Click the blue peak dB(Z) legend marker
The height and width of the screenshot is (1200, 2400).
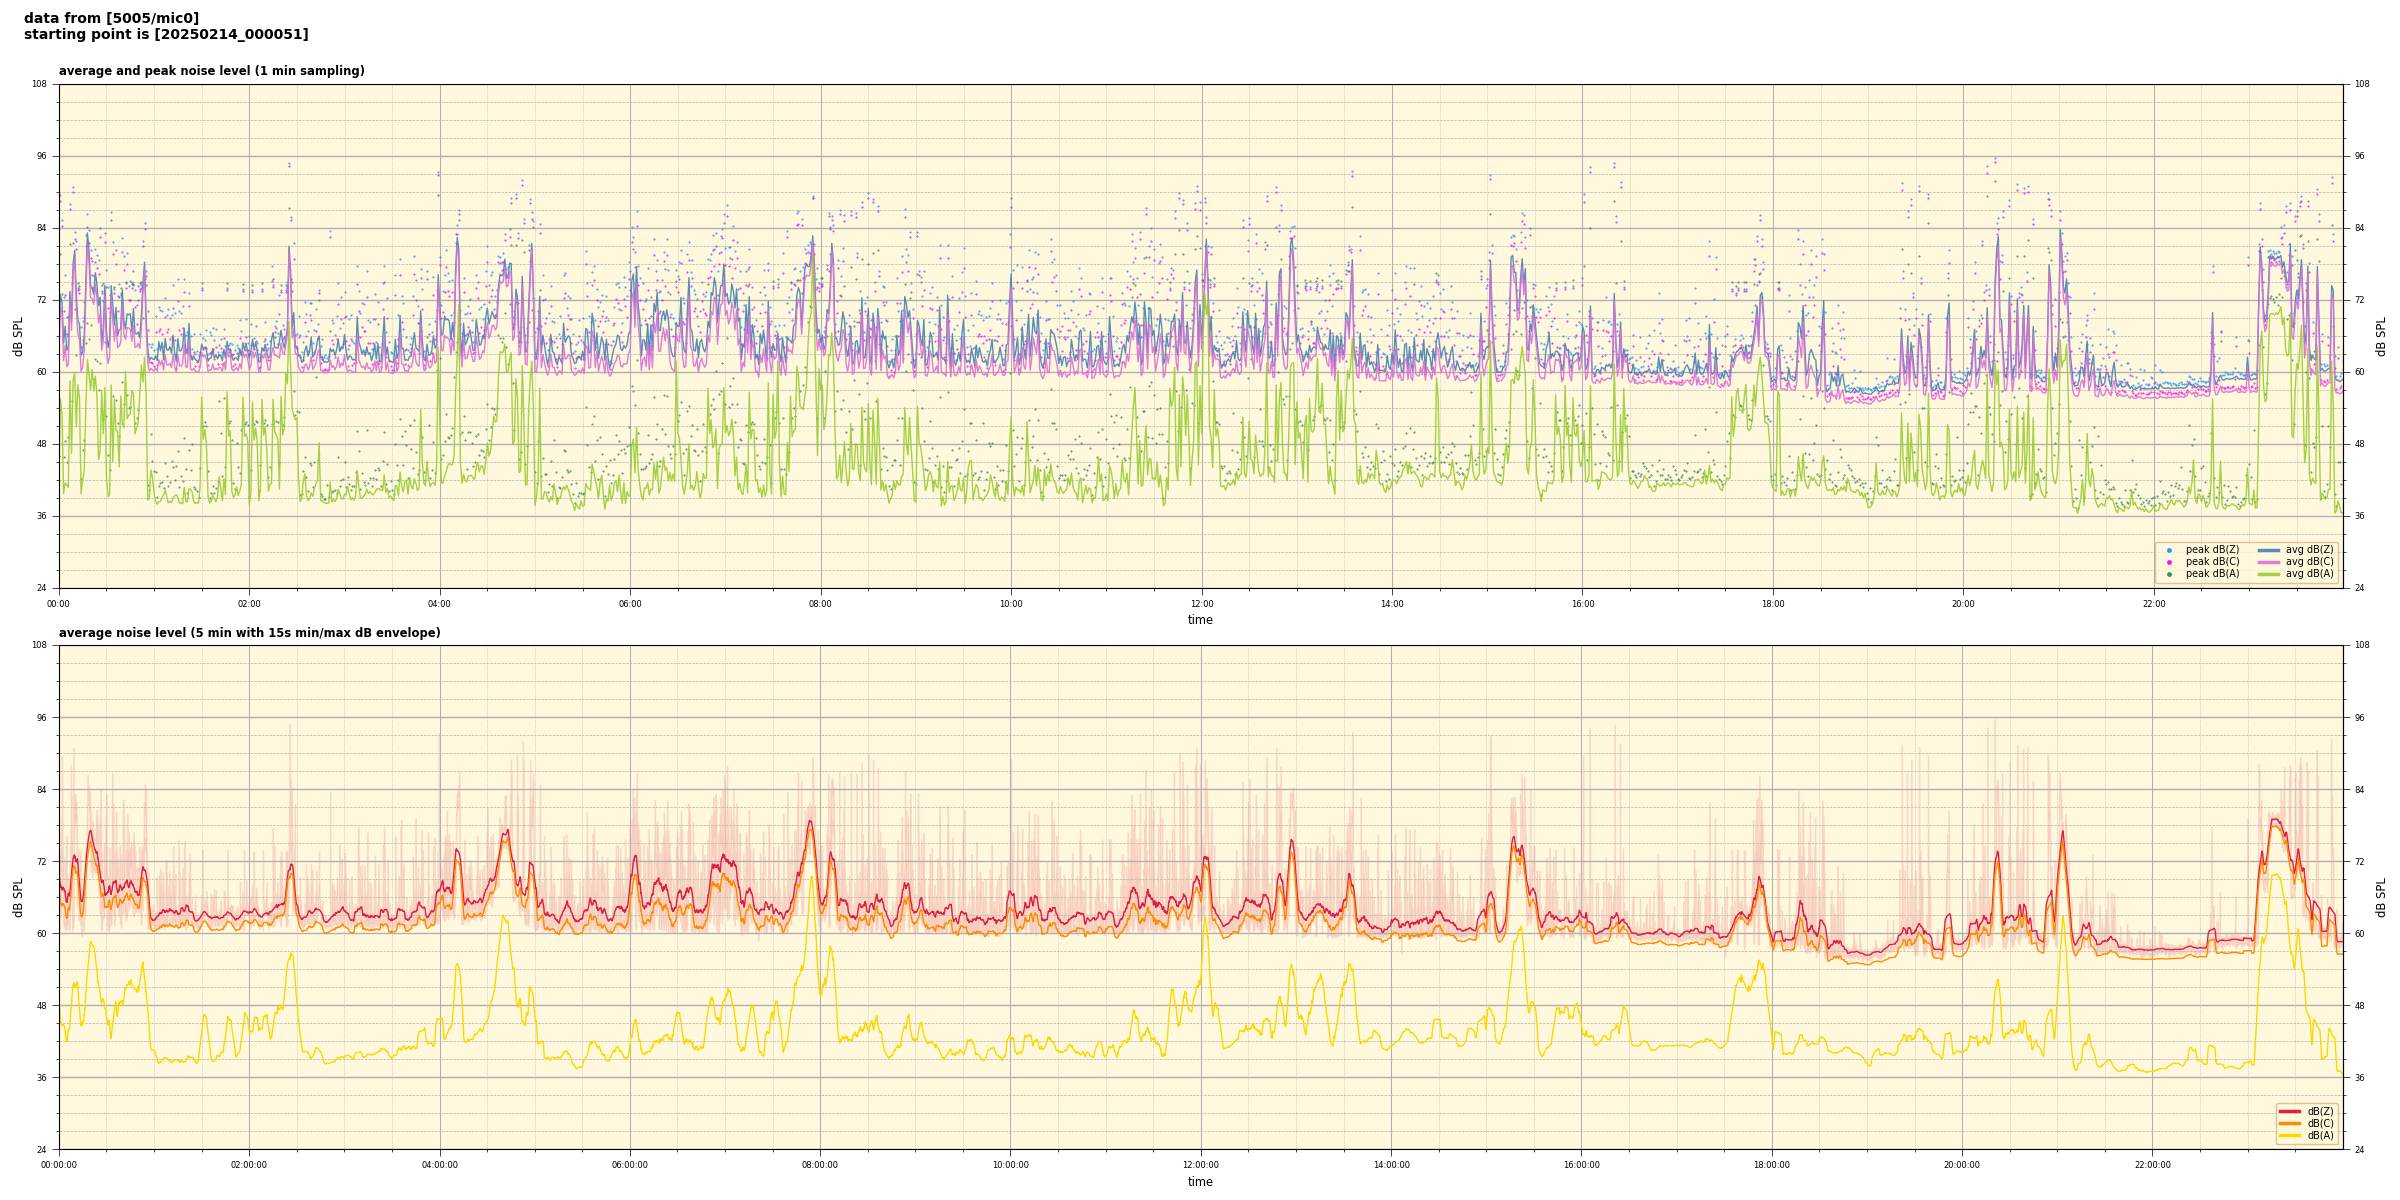[2169, 550]
